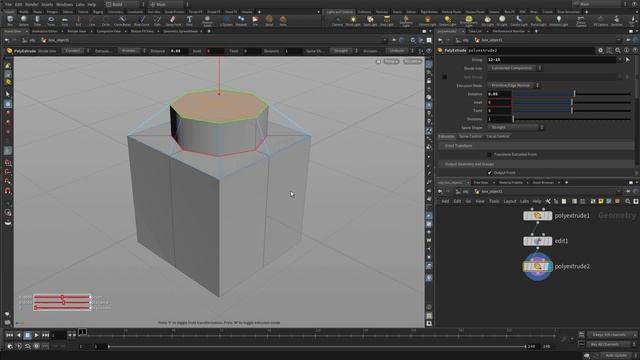Switch to the Render View tab
The image size is (640, 360).
point(77,31)
